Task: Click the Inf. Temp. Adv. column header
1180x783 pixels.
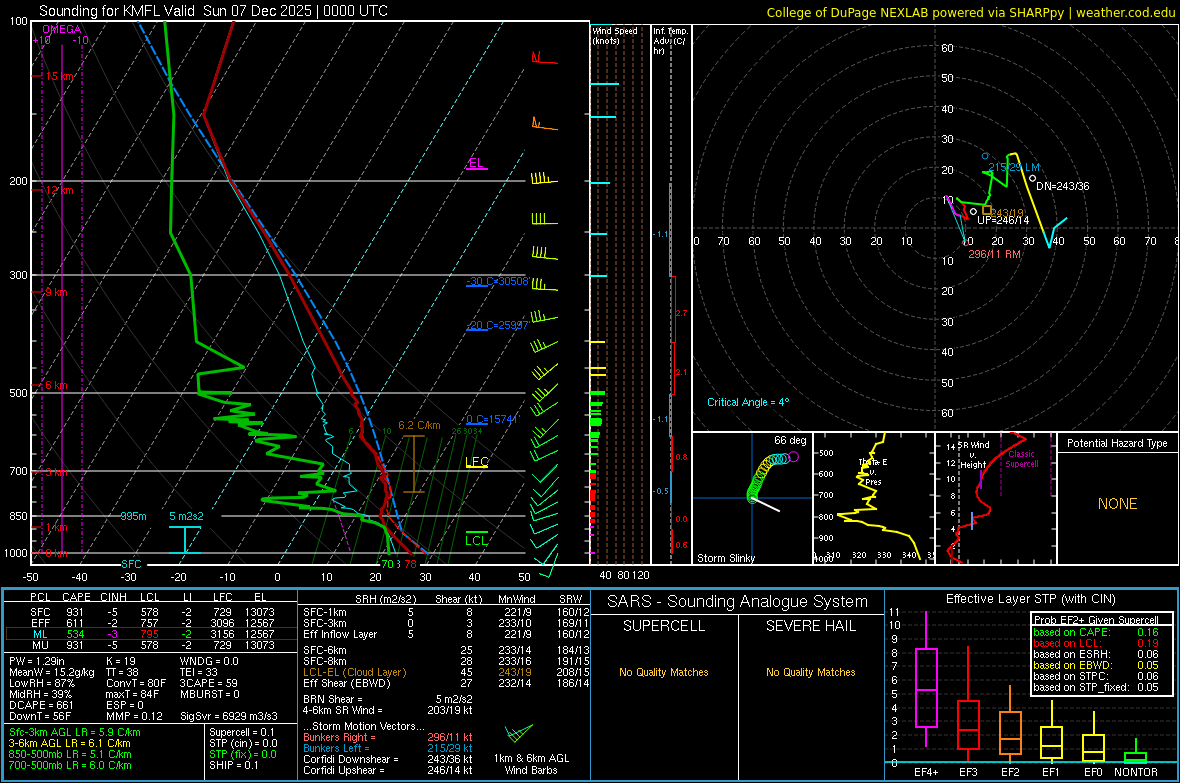Action: (x=669, y=41)
